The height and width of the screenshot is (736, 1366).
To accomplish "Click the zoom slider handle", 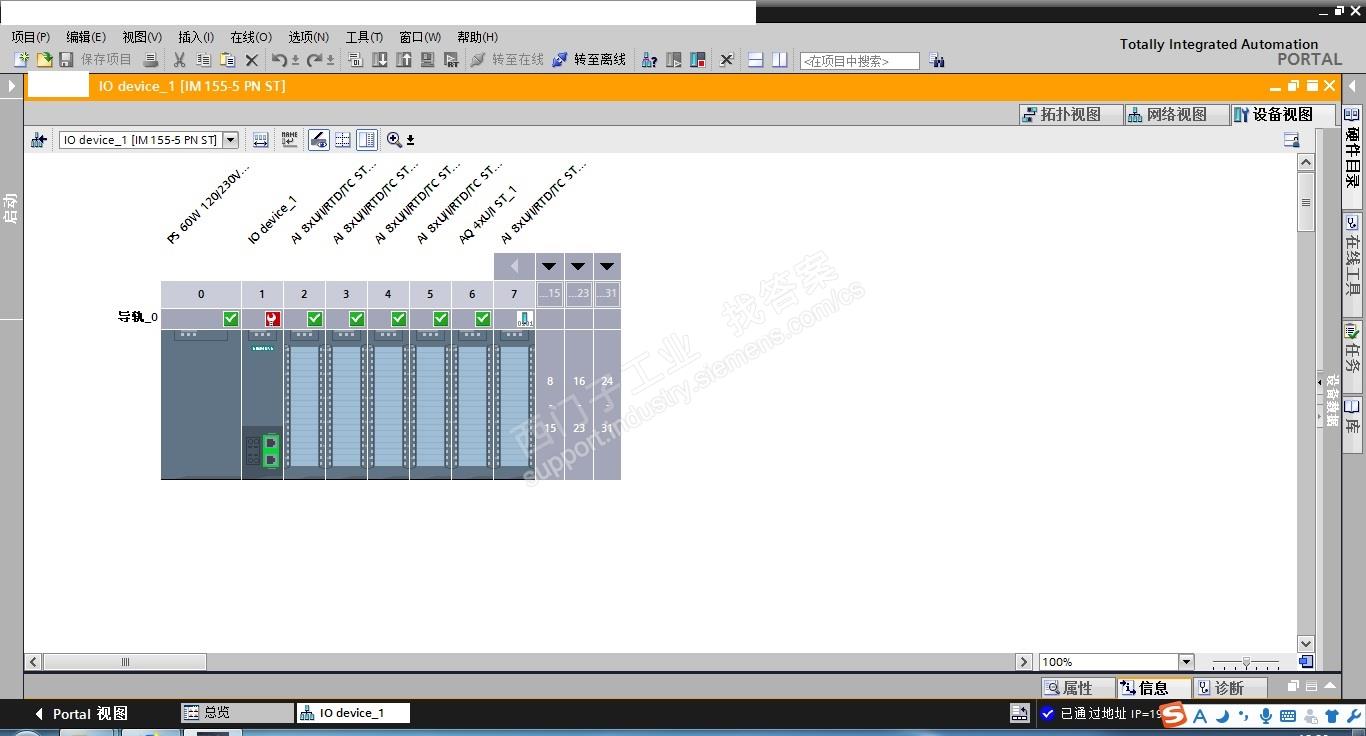I will pos(1246,662).
